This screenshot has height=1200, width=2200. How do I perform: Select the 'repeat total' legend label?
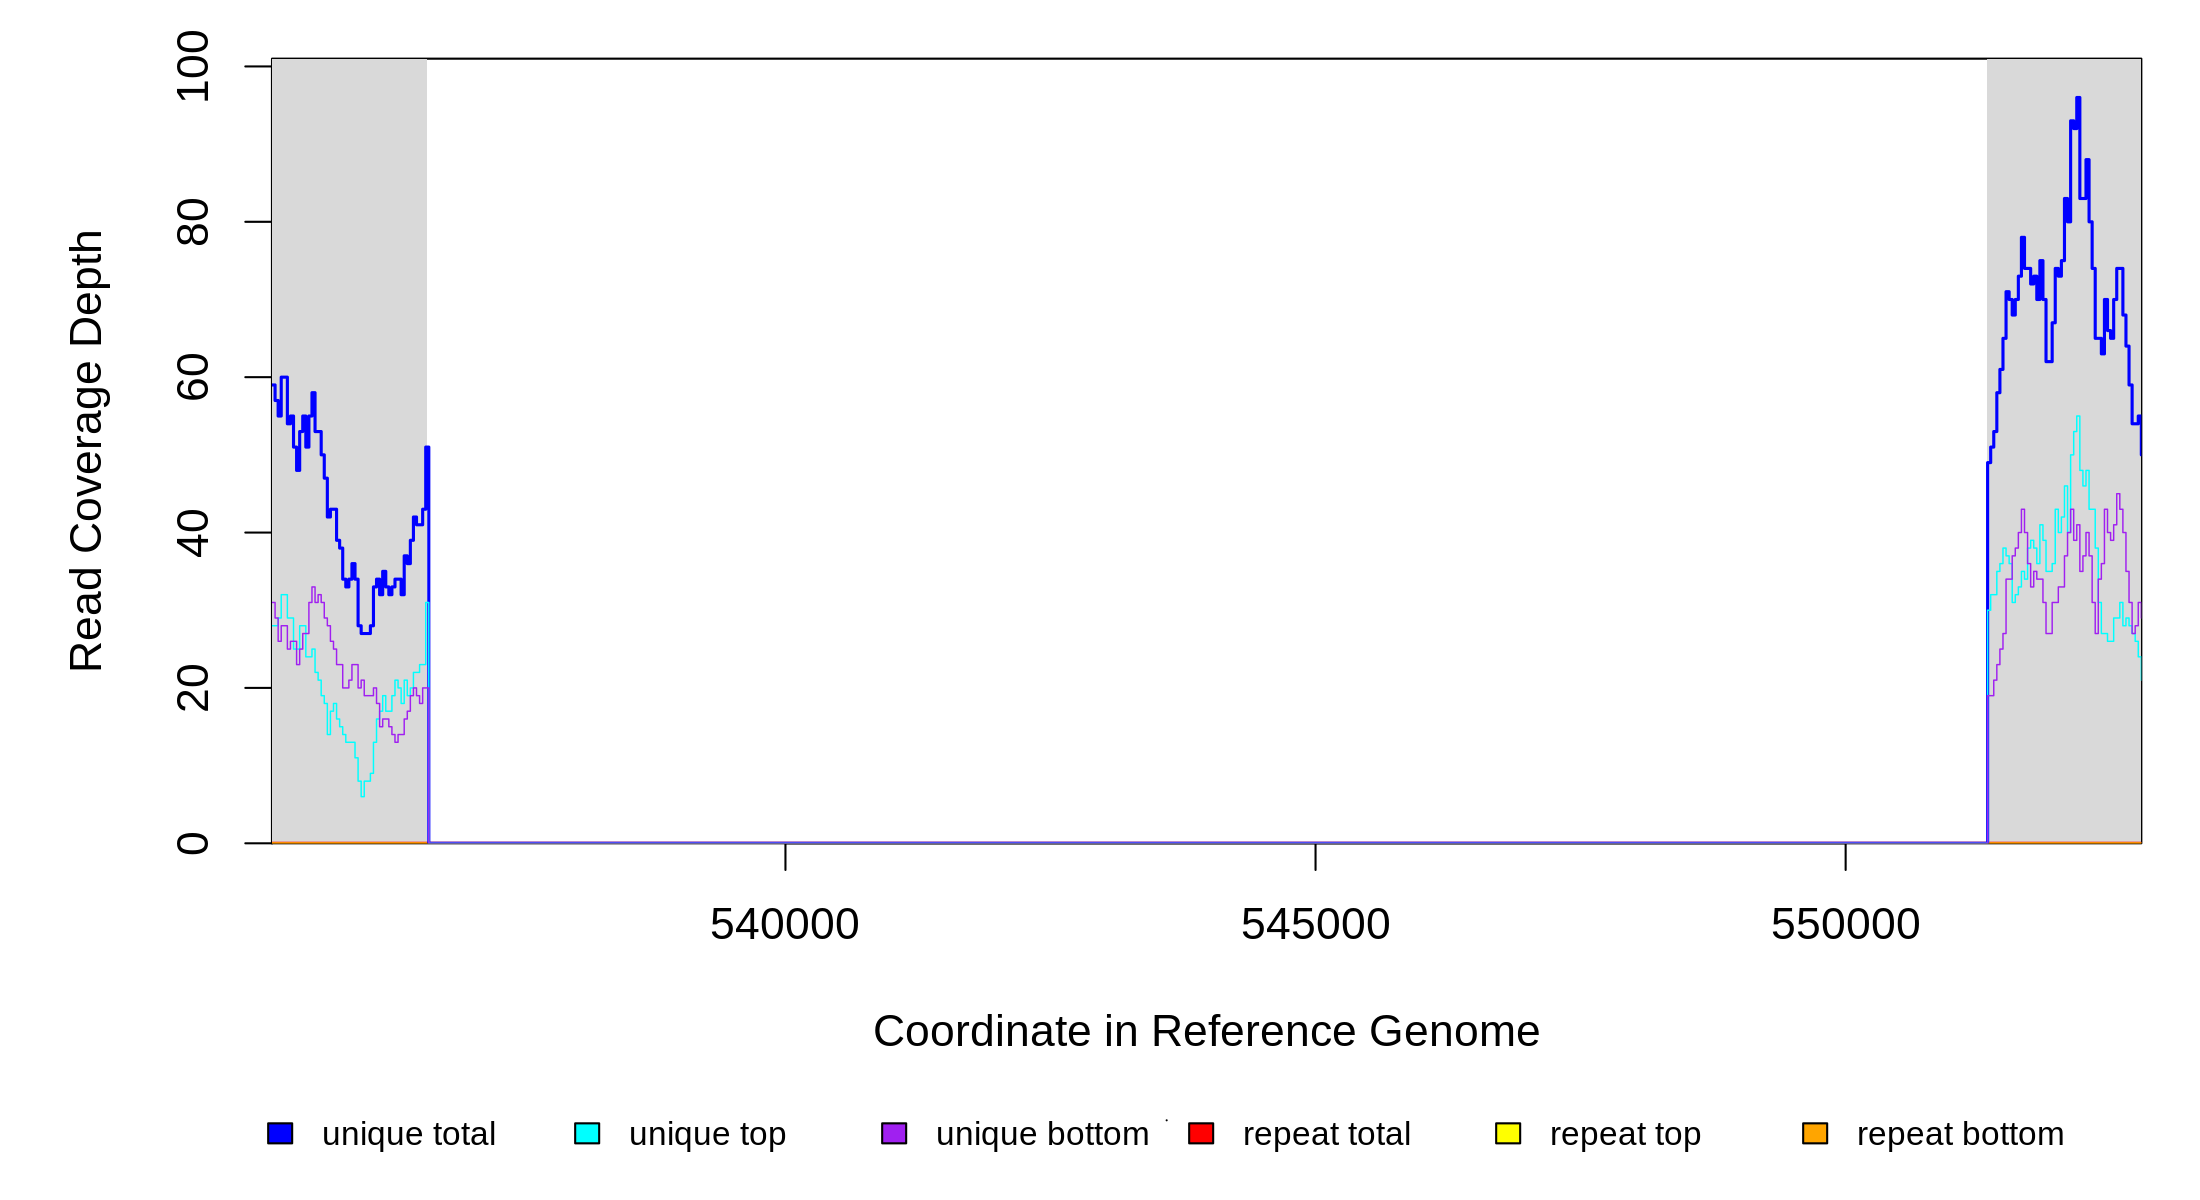1326,1134
